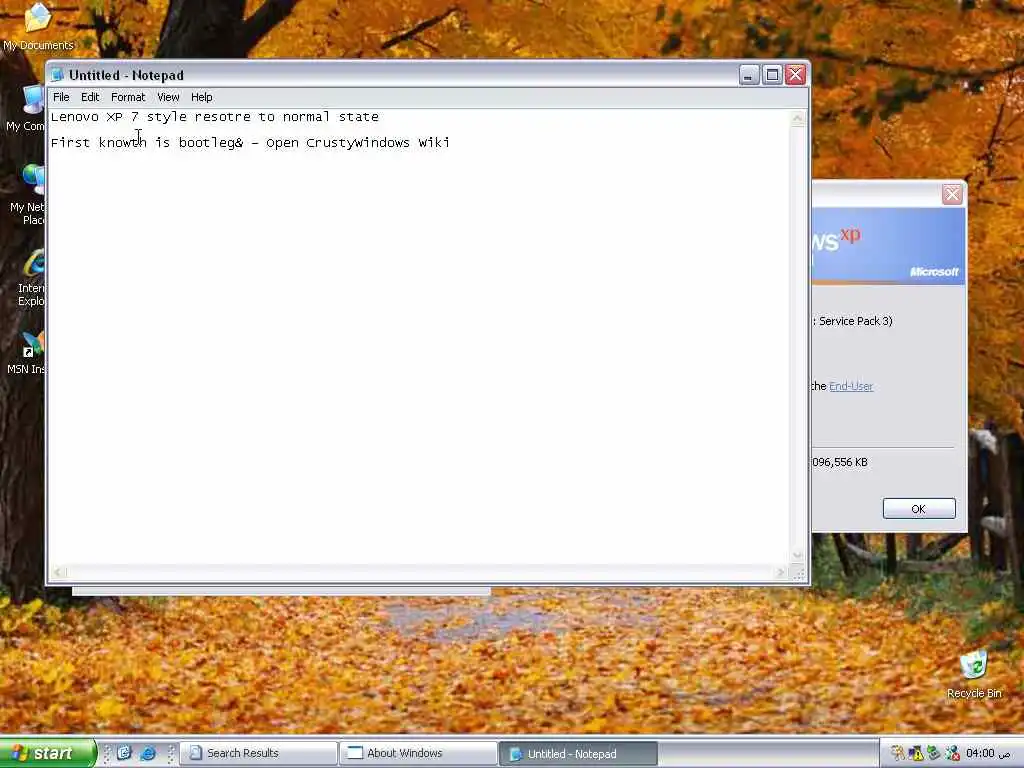Close the About Windows dialog
1024x768 pixels.
coord(952,195)
